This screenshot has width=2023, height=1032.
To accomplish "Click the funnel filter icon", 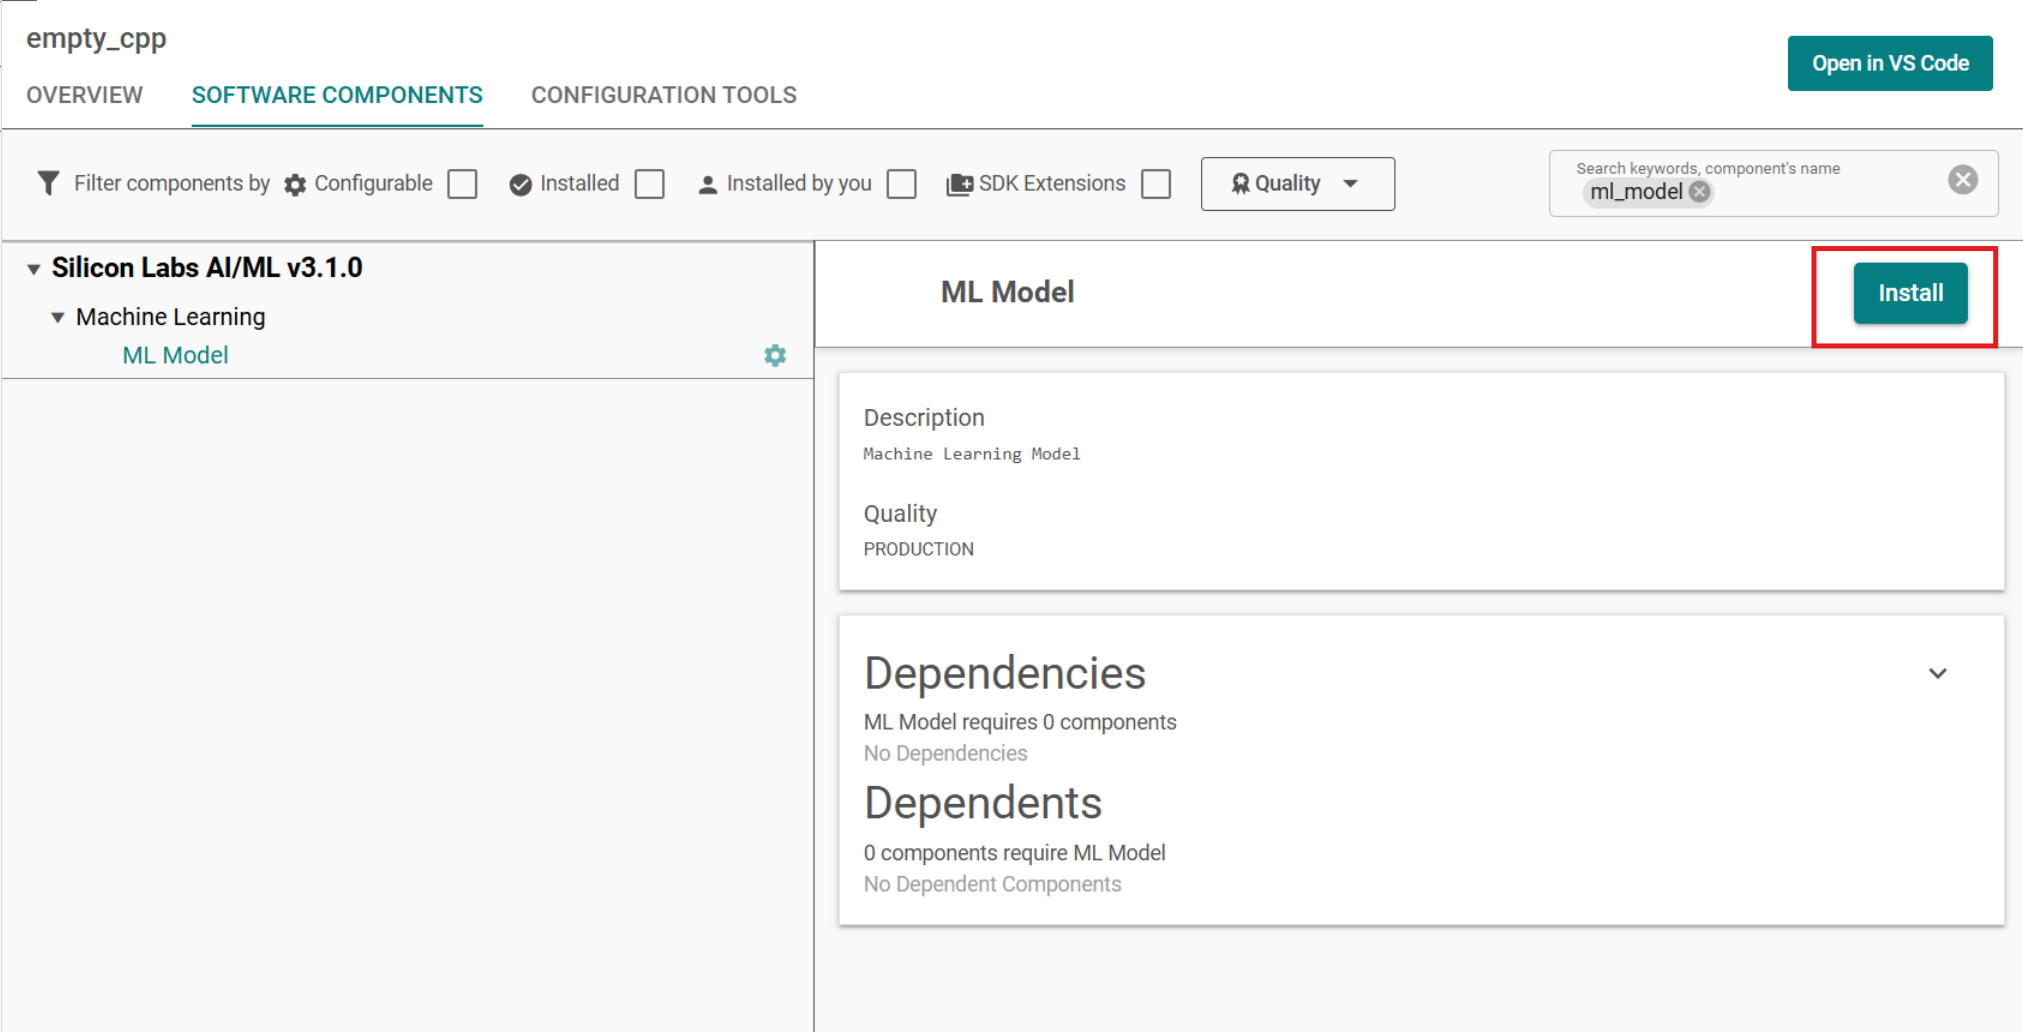I will pos(48,183).
